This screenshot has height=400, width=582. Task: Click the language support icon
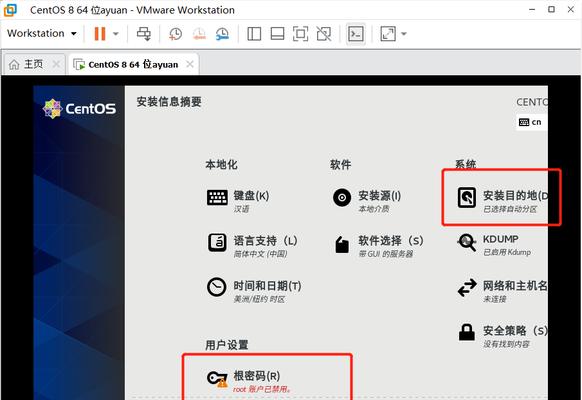coord(217,242)
